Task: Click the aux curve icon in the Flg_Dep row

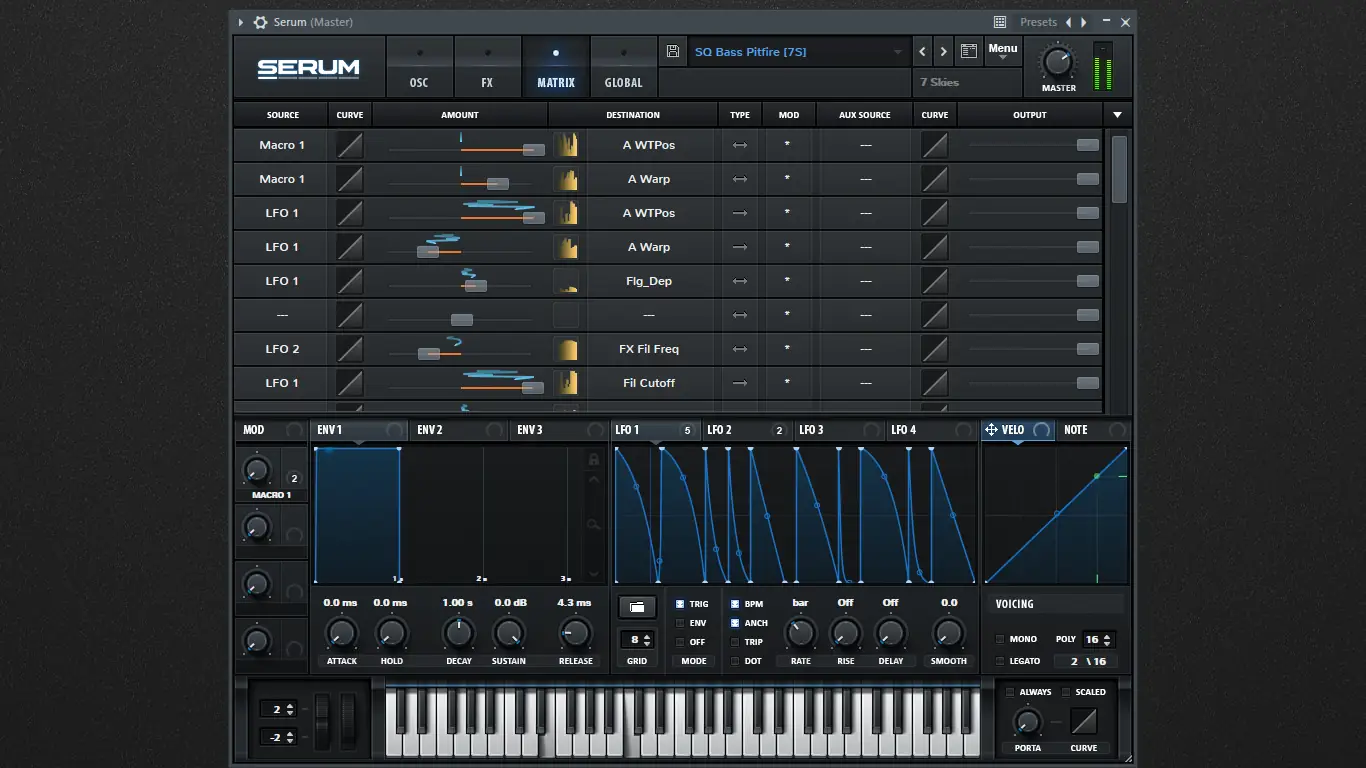Action: 934,281
